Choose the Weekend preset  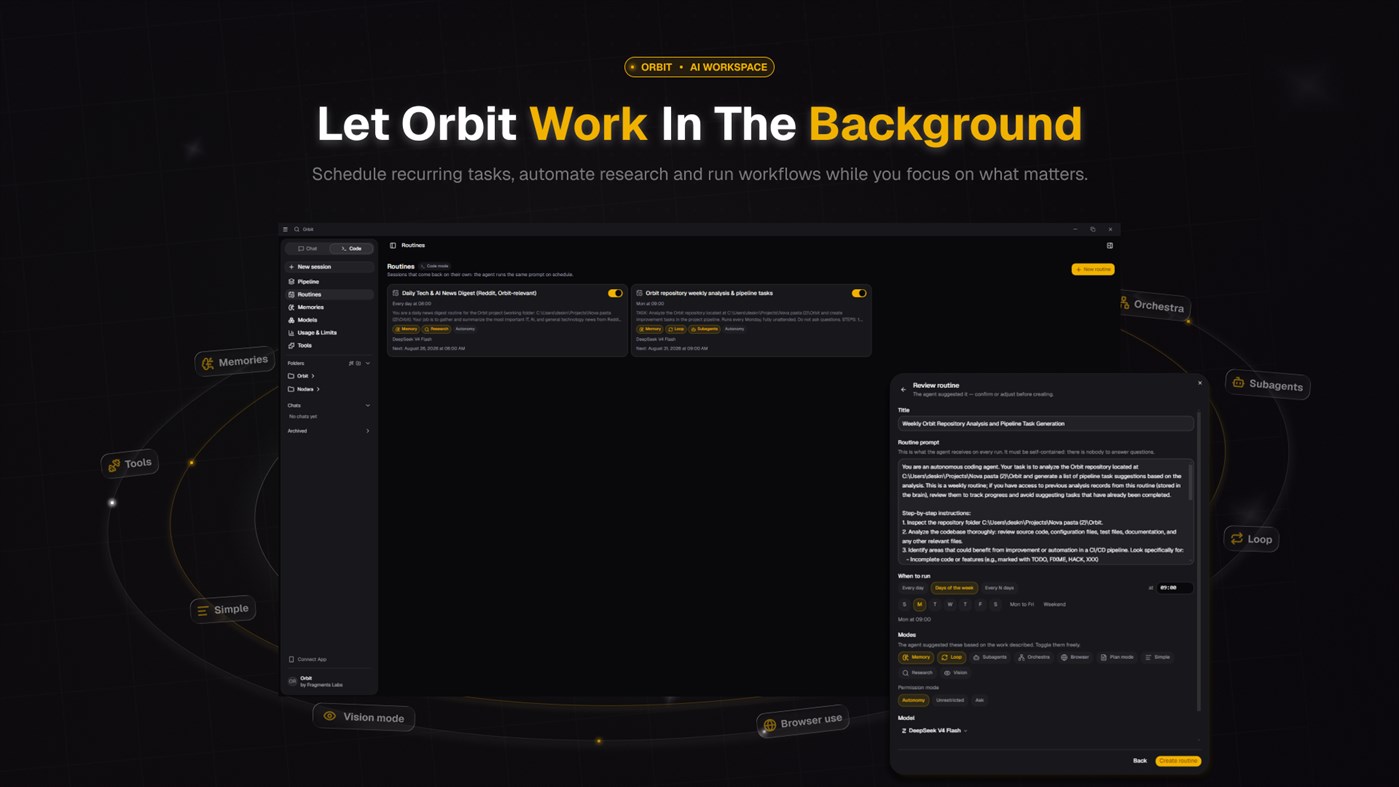[1055, 604]
